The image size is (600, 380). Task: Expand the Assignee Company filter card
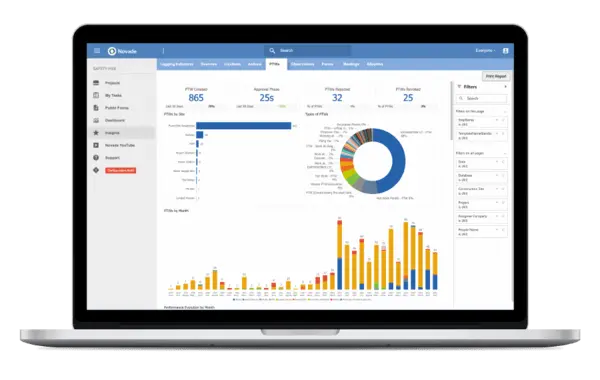coord(497,216)
